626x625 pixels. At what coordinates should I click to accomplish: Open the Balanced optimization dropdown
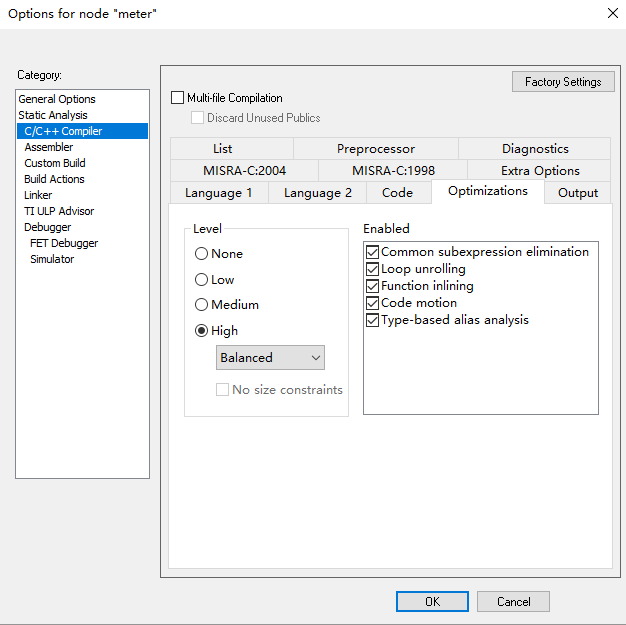(x=270, y=357)
